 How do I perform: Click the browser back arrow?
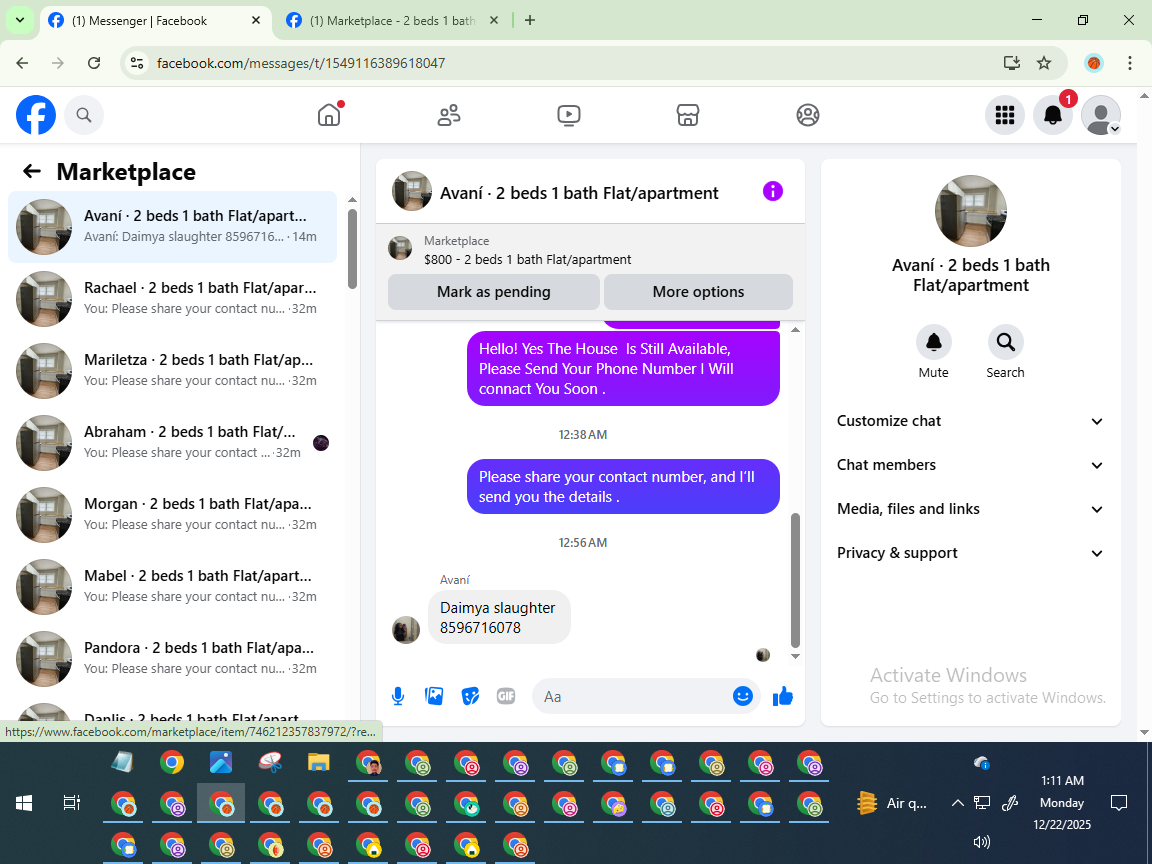[x=22, y=63]
